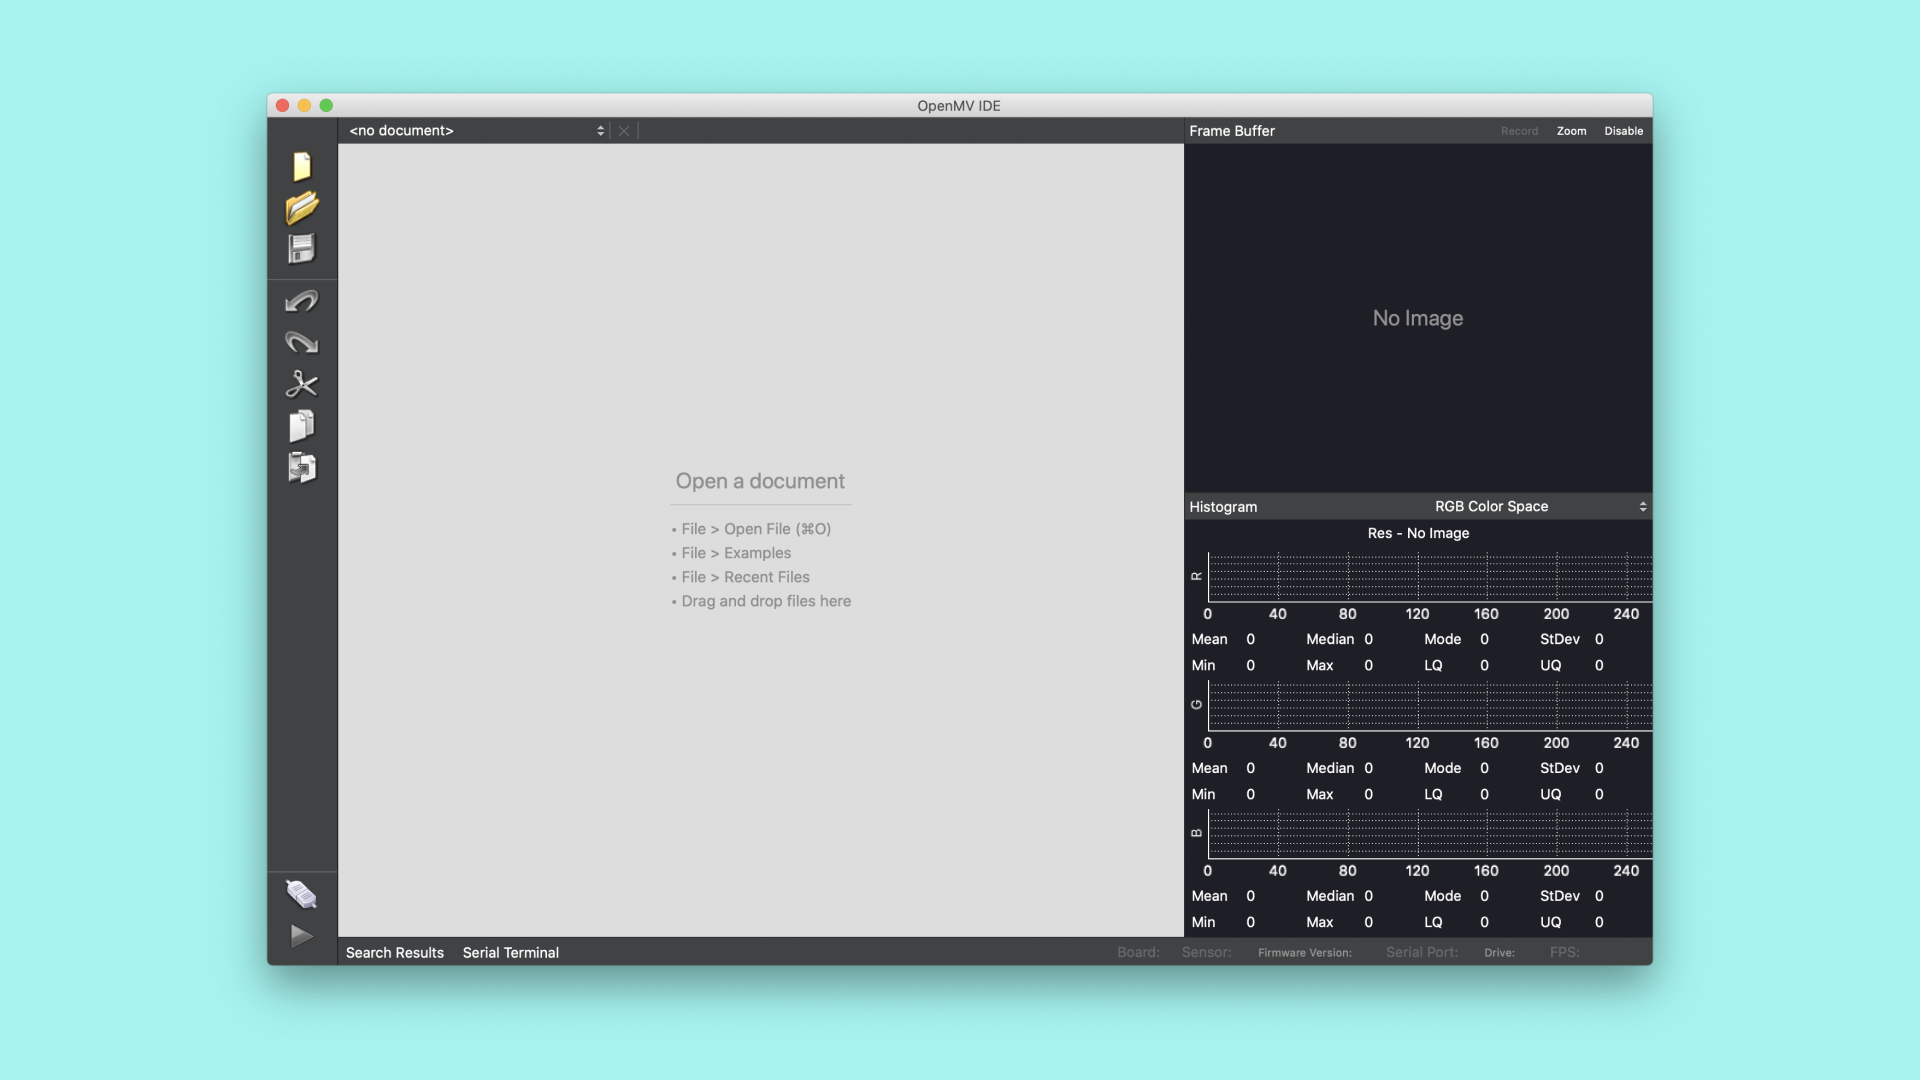
Task: Click the Undo arrow icon
Action: [301, 301]
